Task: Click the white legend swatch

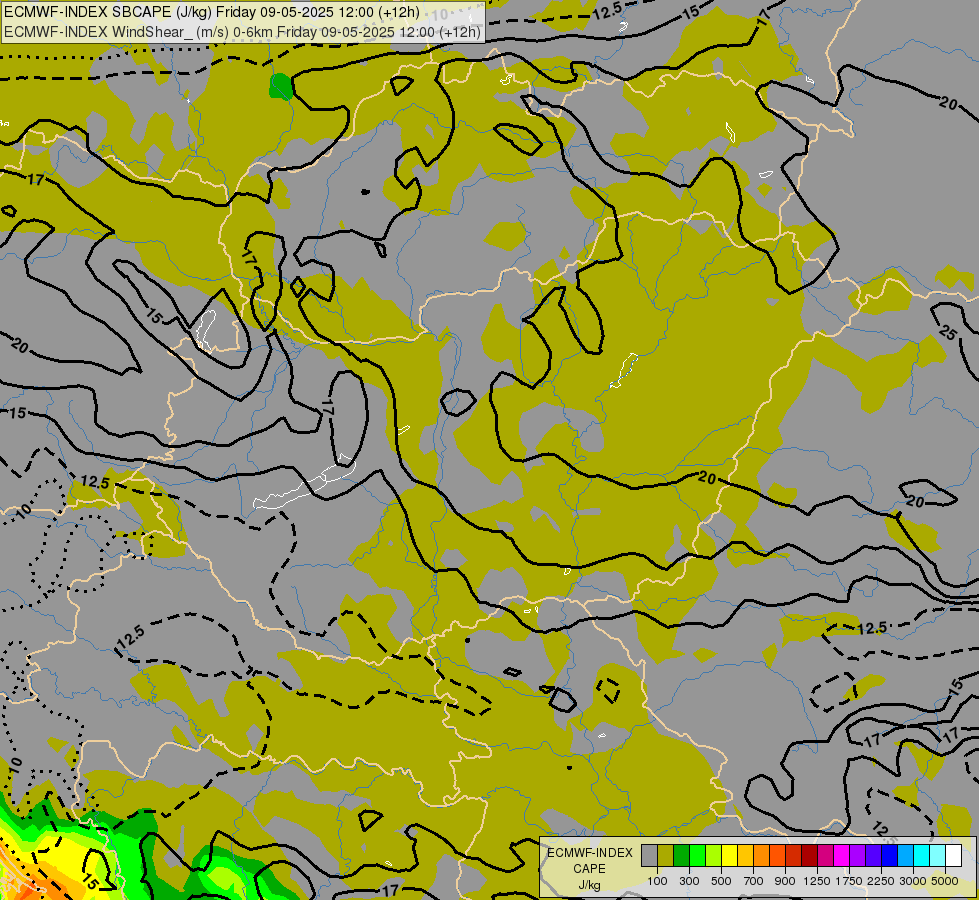Action: (953, 856)
